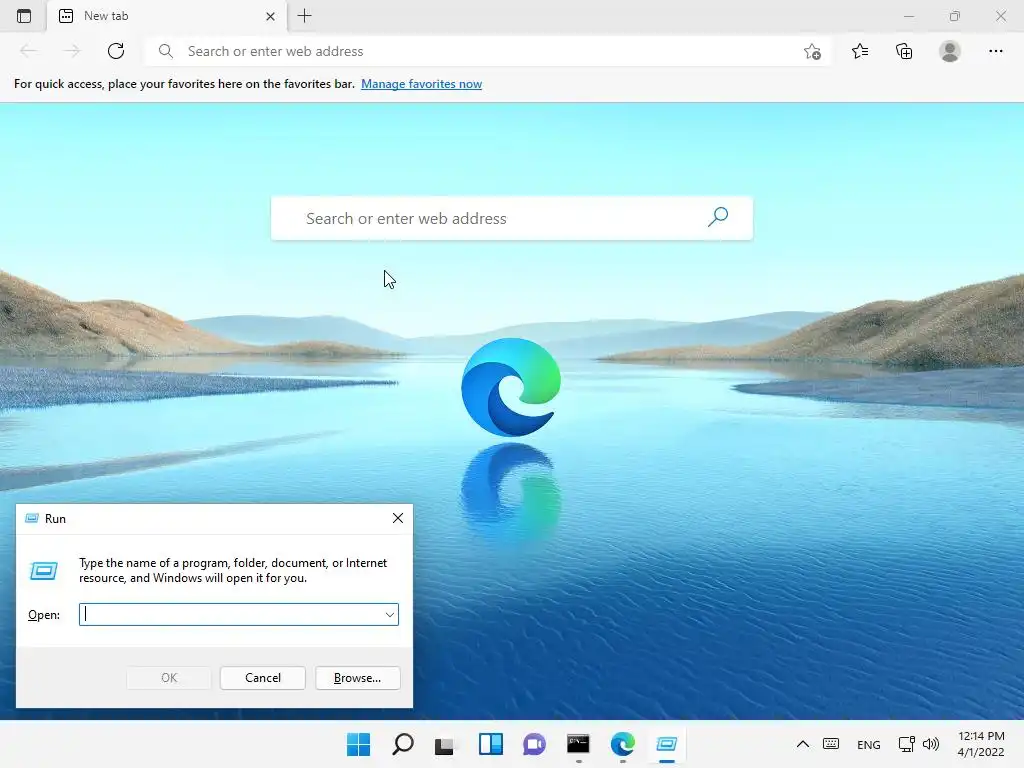Restore down the Edge browser window
Viewport: 1024px width, 768px height.
955,16
